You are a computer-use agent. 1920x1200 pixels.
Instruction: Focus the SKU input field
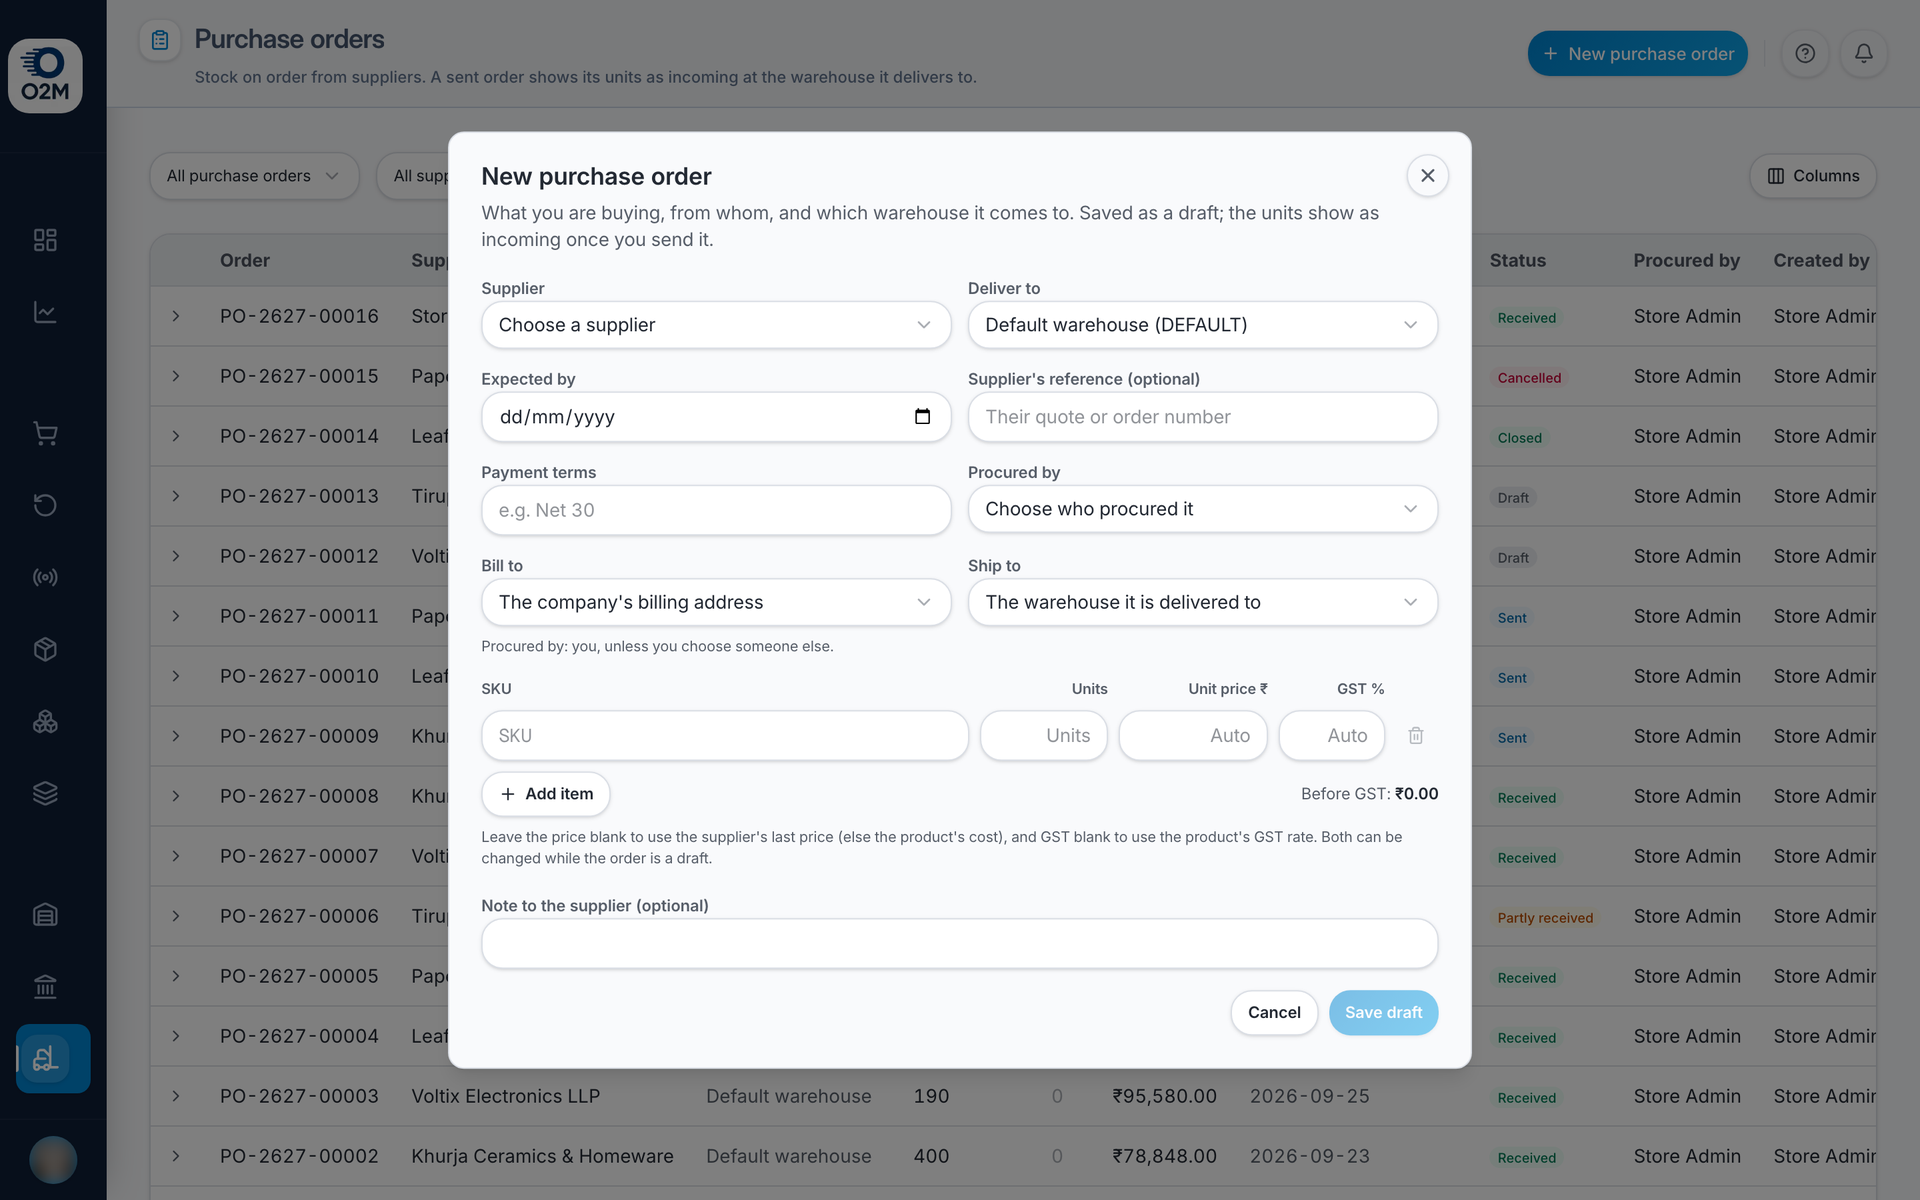pos(725,736)
